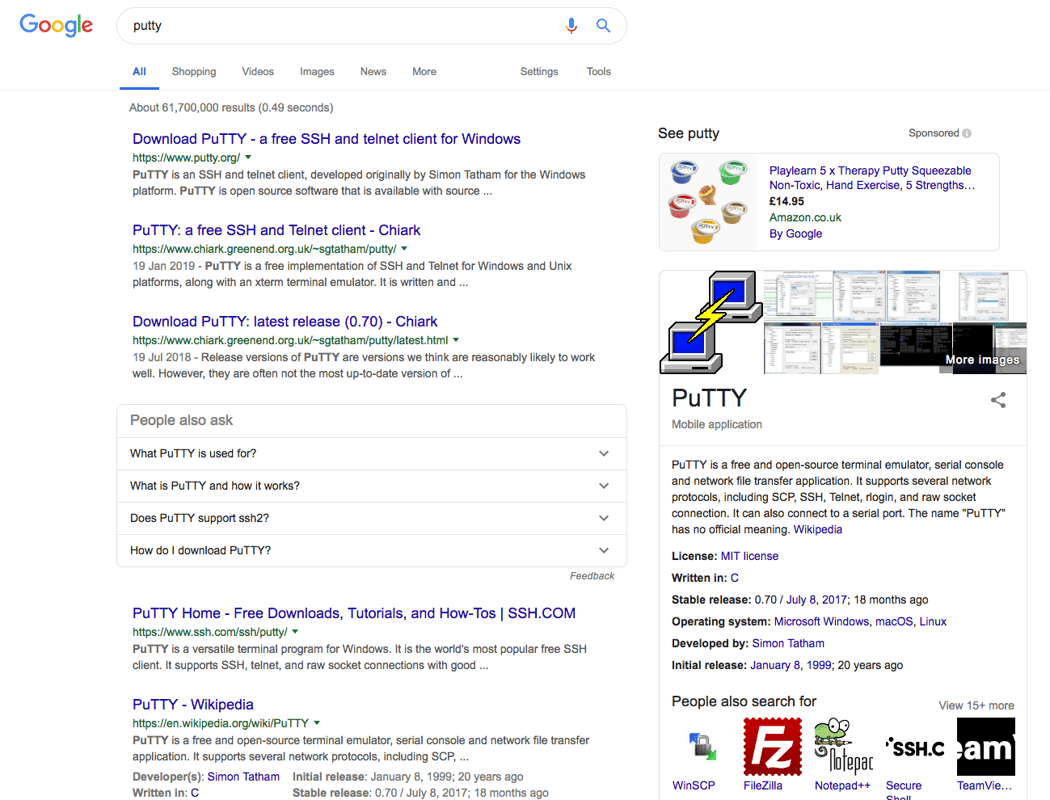Screen dimensions: 1050x800
Task: Start voice search with microphone icon
Action: click(x=571, y=25)
